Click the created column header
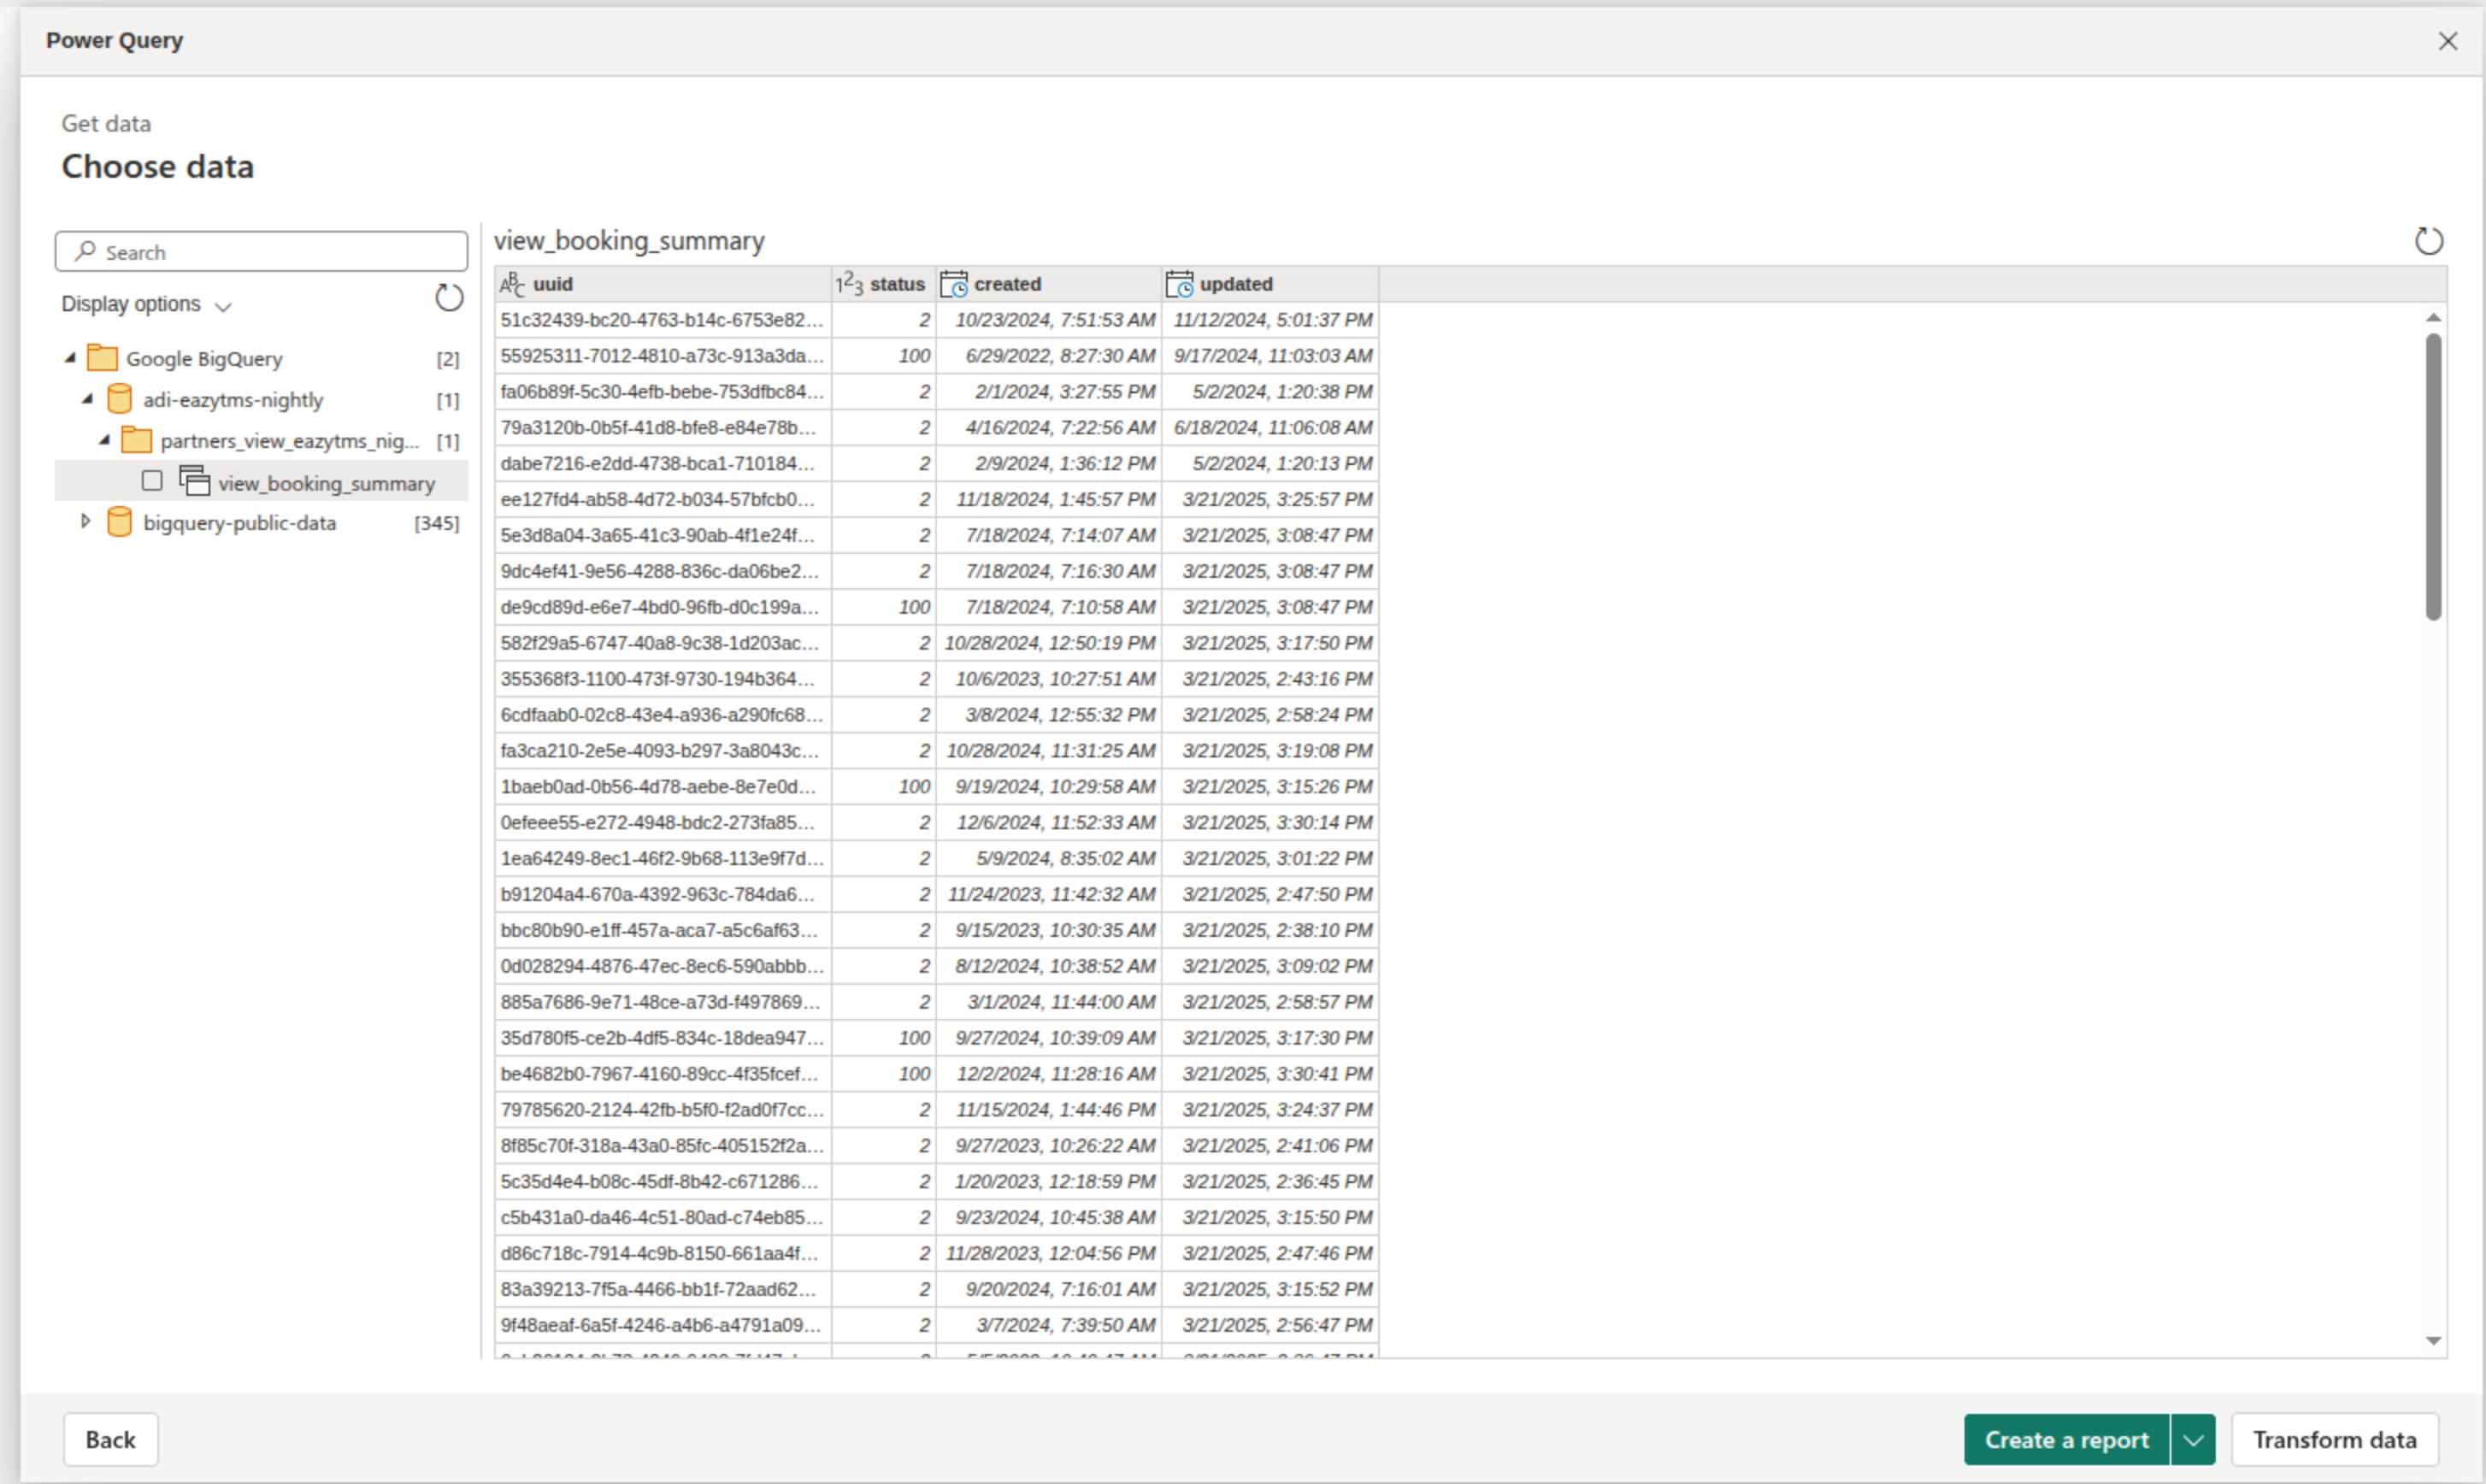This screenshot has height=1484, width=2486. (x=1049, y=284)
